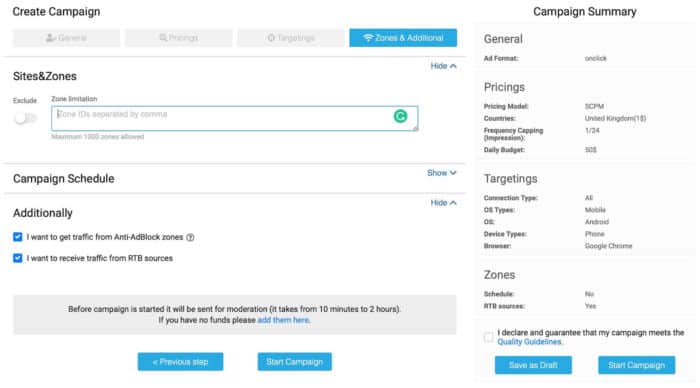
Task: Go back with the Previous step button
Action: (x=180, y=362)
